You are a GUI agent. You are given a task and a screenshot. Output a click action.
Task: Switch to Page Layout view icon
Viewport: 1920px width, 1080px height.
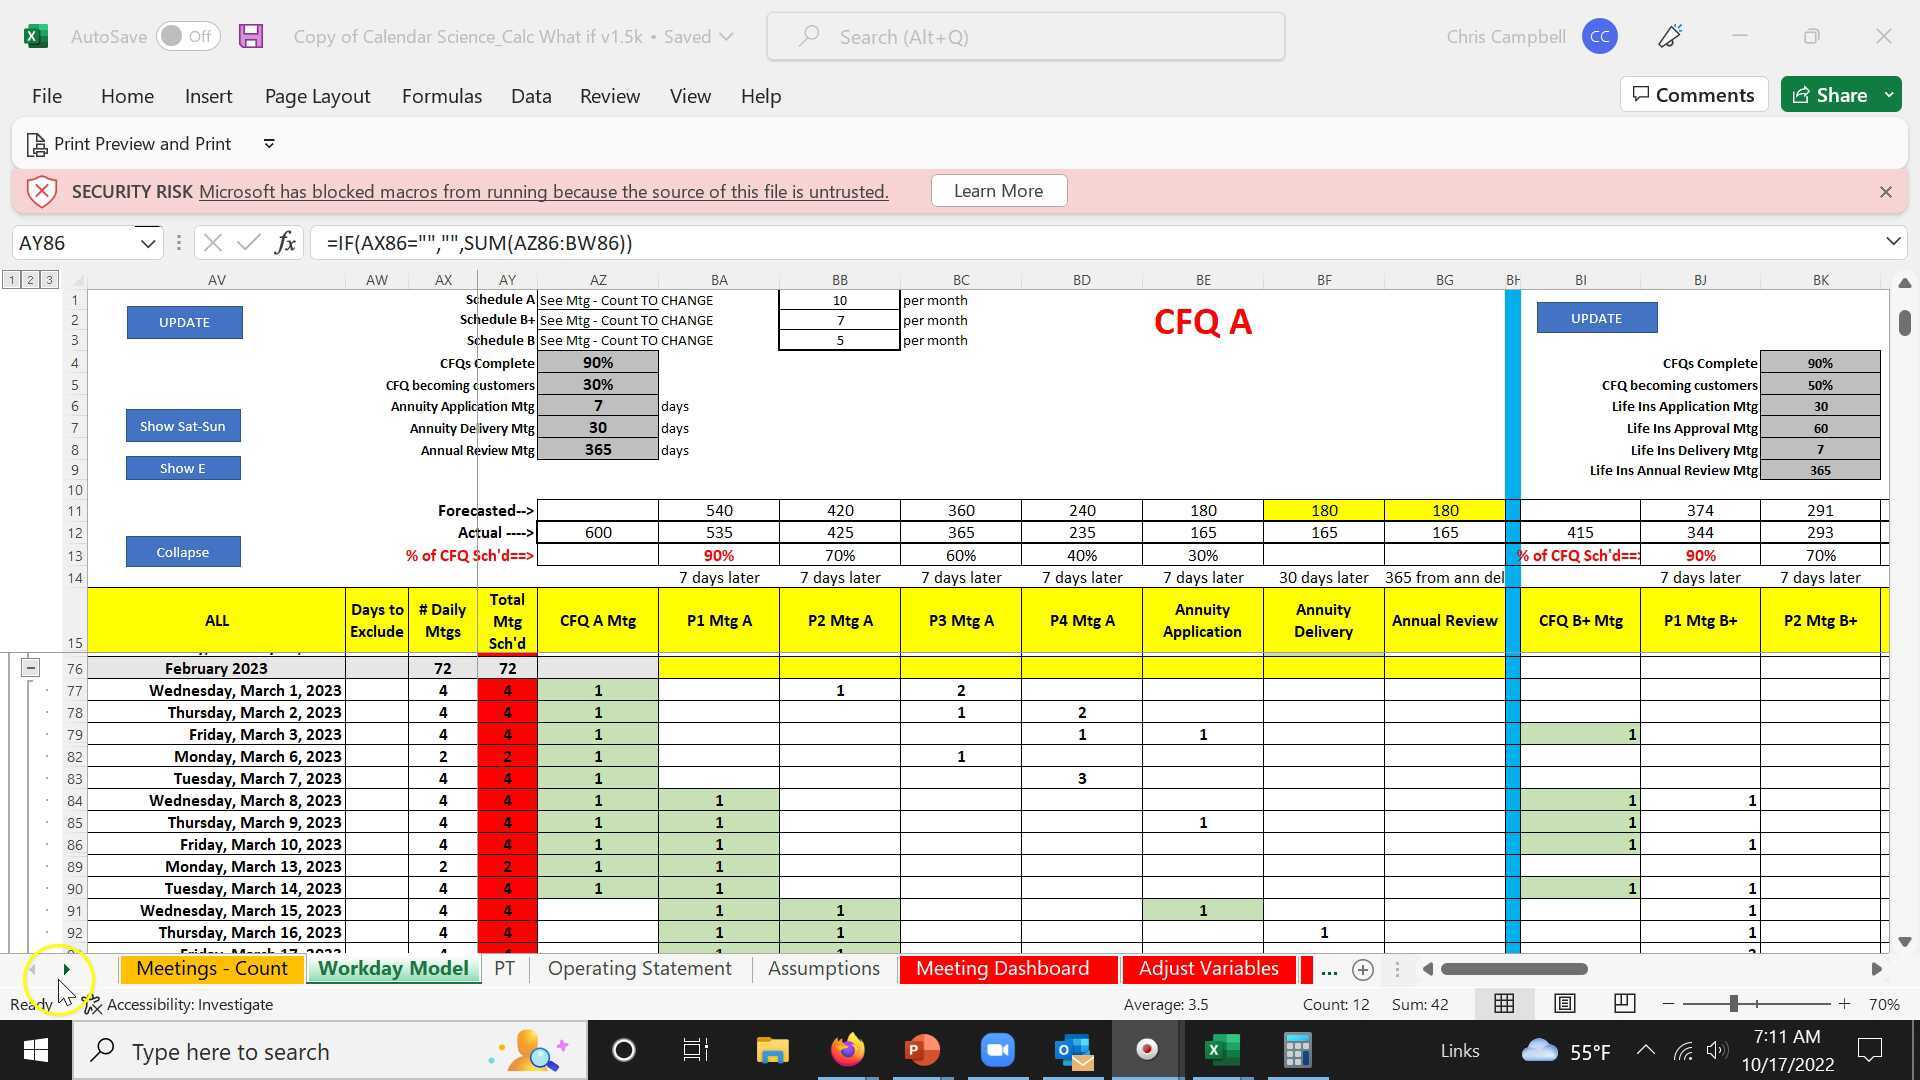(x=1565, y=1003)
